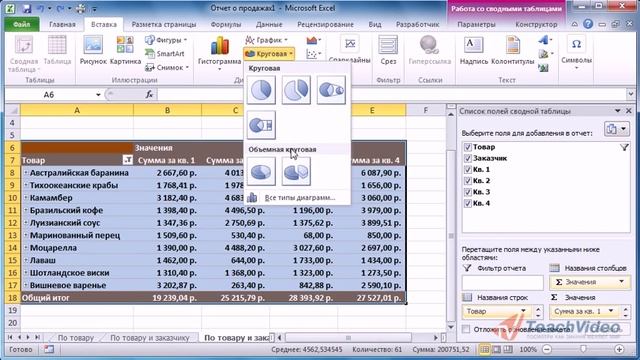Insert a Рисунок from file
640x360 pixels.
tap(93, 51)
